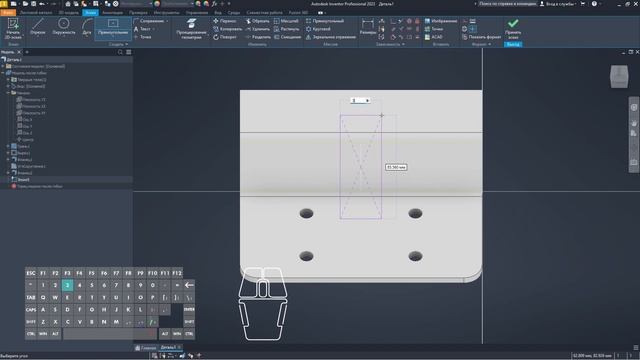The height and width of the screenshot is (360, 640).
Task: Select Ось X in the browser tree
Action: point(24,120)
